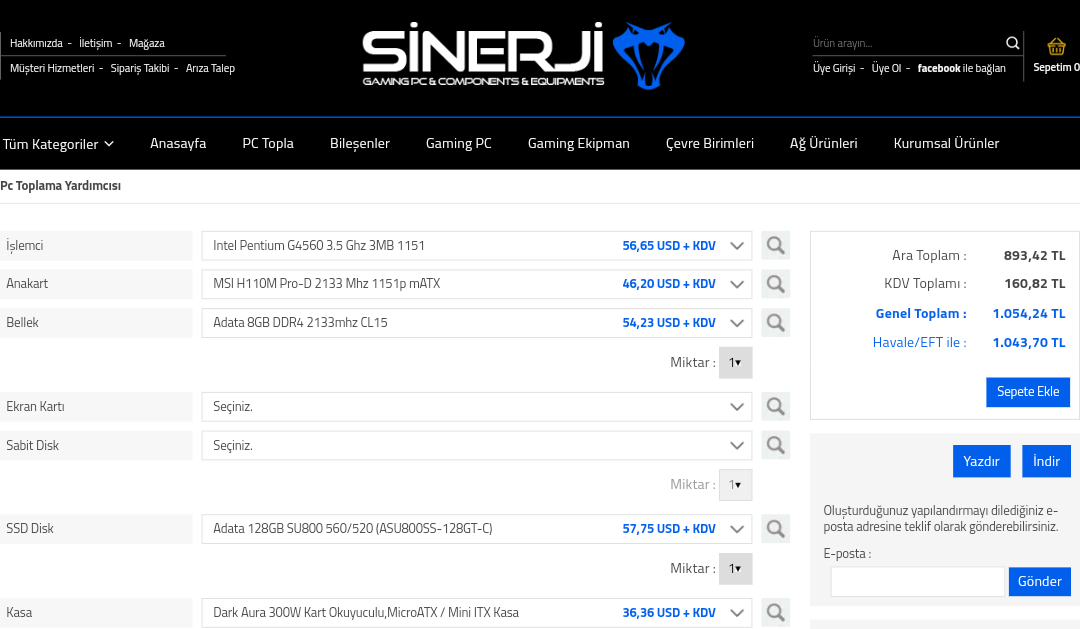Open the shopping basket icon
The height and width of the screenshot is (629, 1080).
coord(1056,47)
